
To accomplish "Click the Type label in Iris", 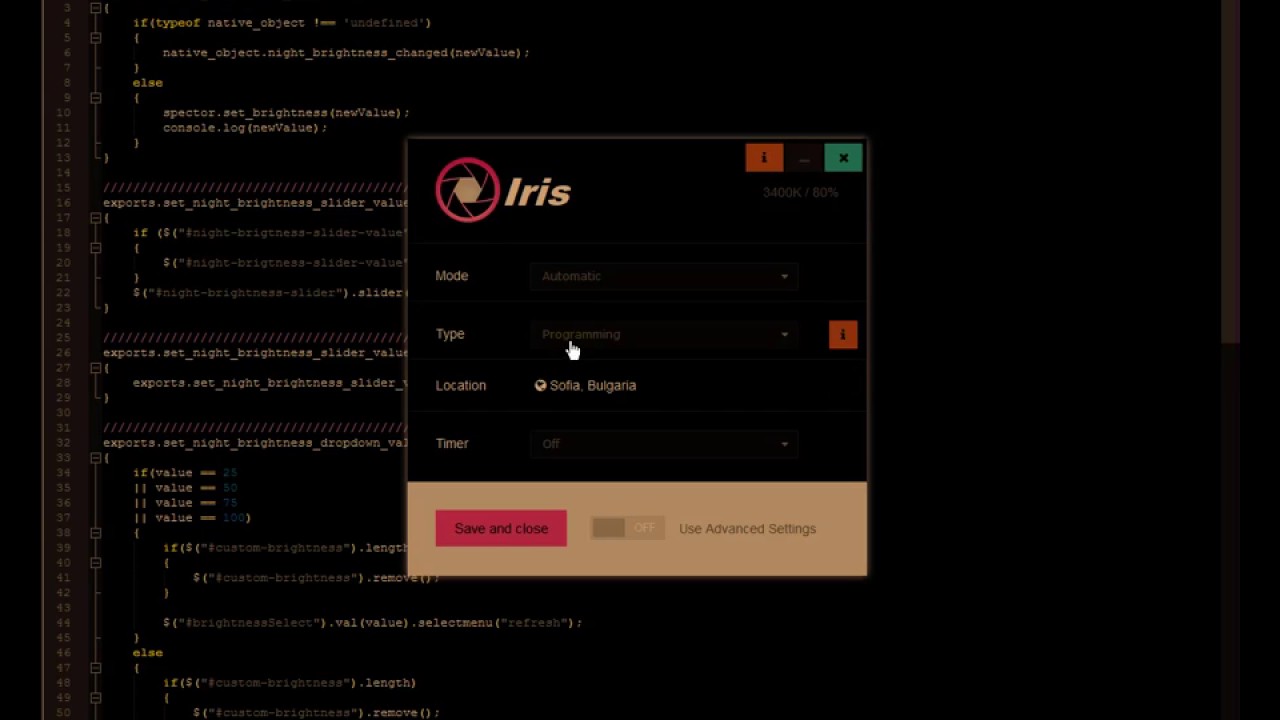I will (450, 334).
